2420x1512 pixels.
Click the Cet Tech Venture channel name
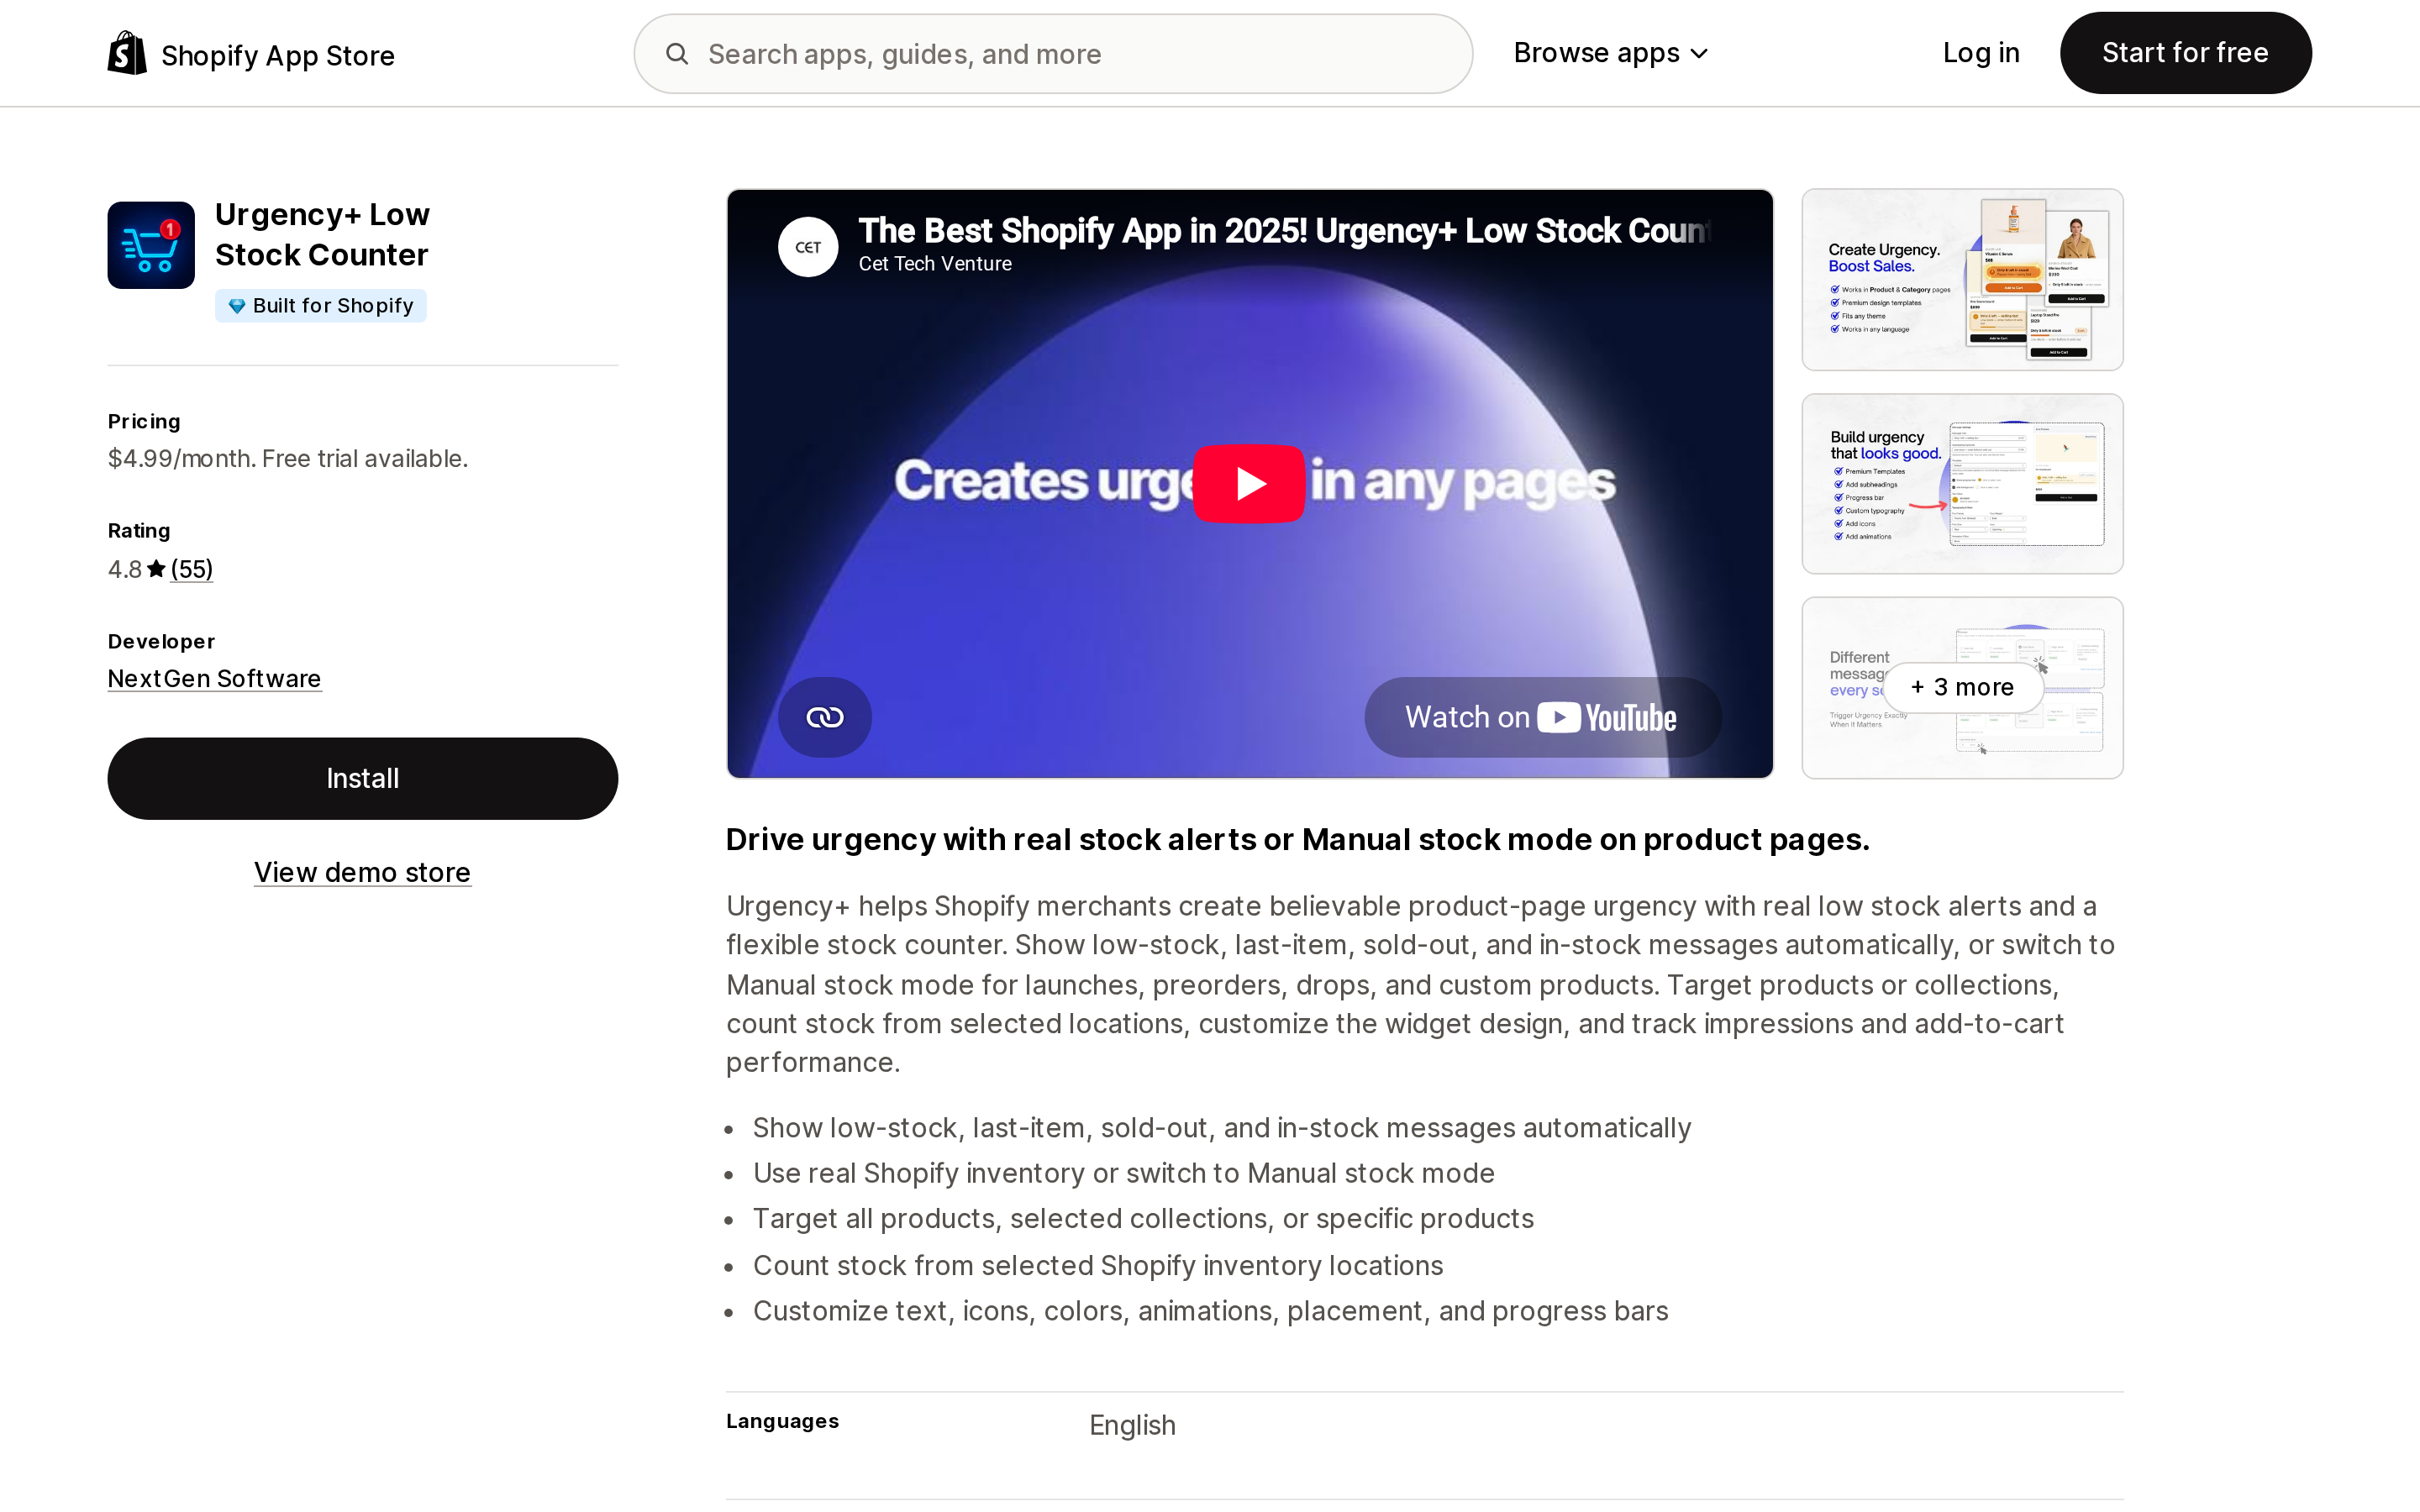[935, 264]
